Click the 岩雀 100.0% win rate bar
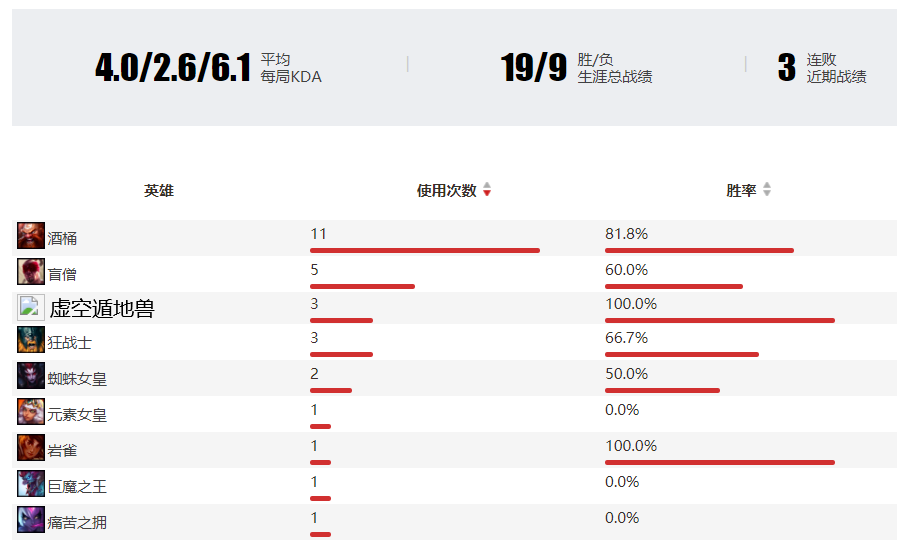The width and height of the screenshot is (910, 548). (719, 462)
